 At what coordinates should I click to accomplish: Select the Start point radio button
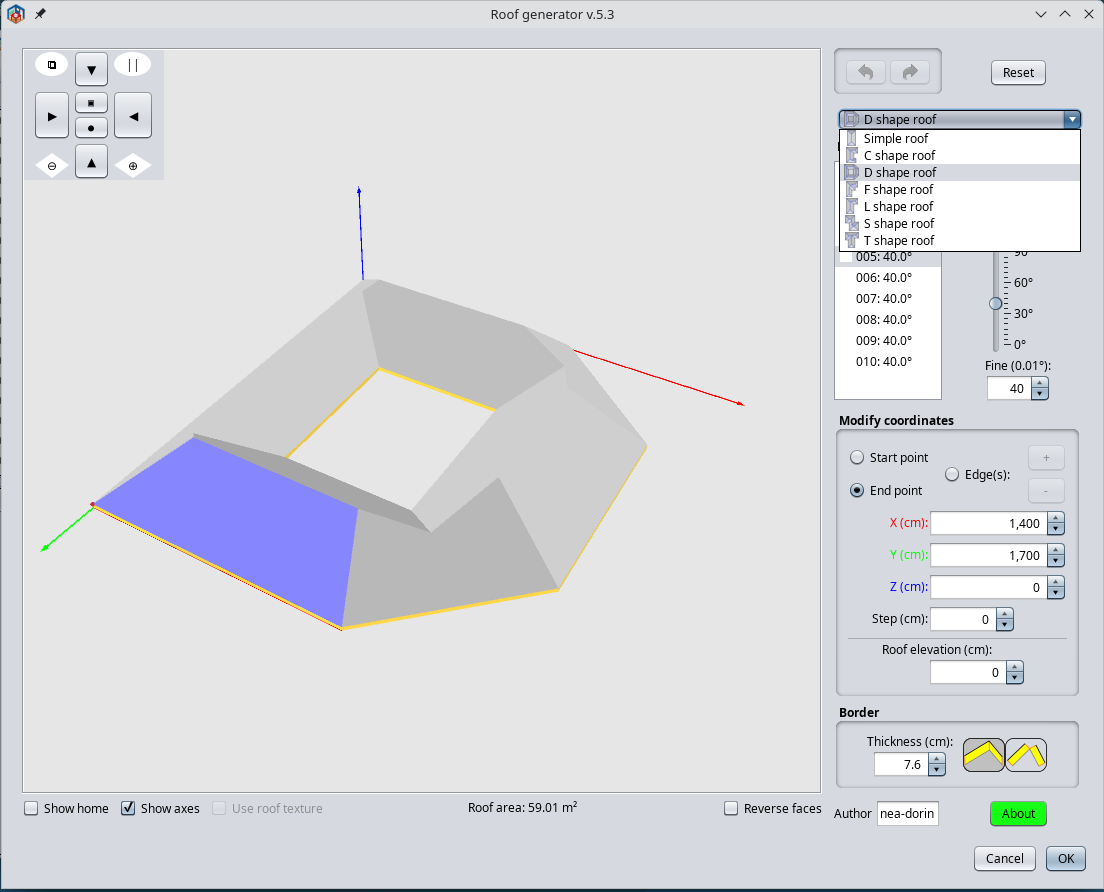pyautogui.click(x=857, y=458)
